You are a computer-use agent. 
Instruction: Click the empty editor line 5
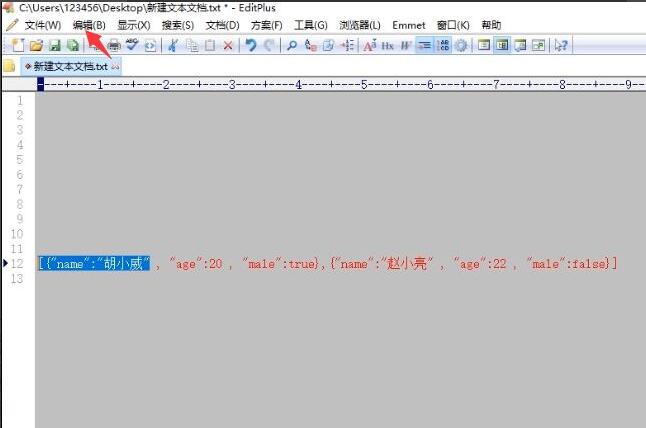340,160
